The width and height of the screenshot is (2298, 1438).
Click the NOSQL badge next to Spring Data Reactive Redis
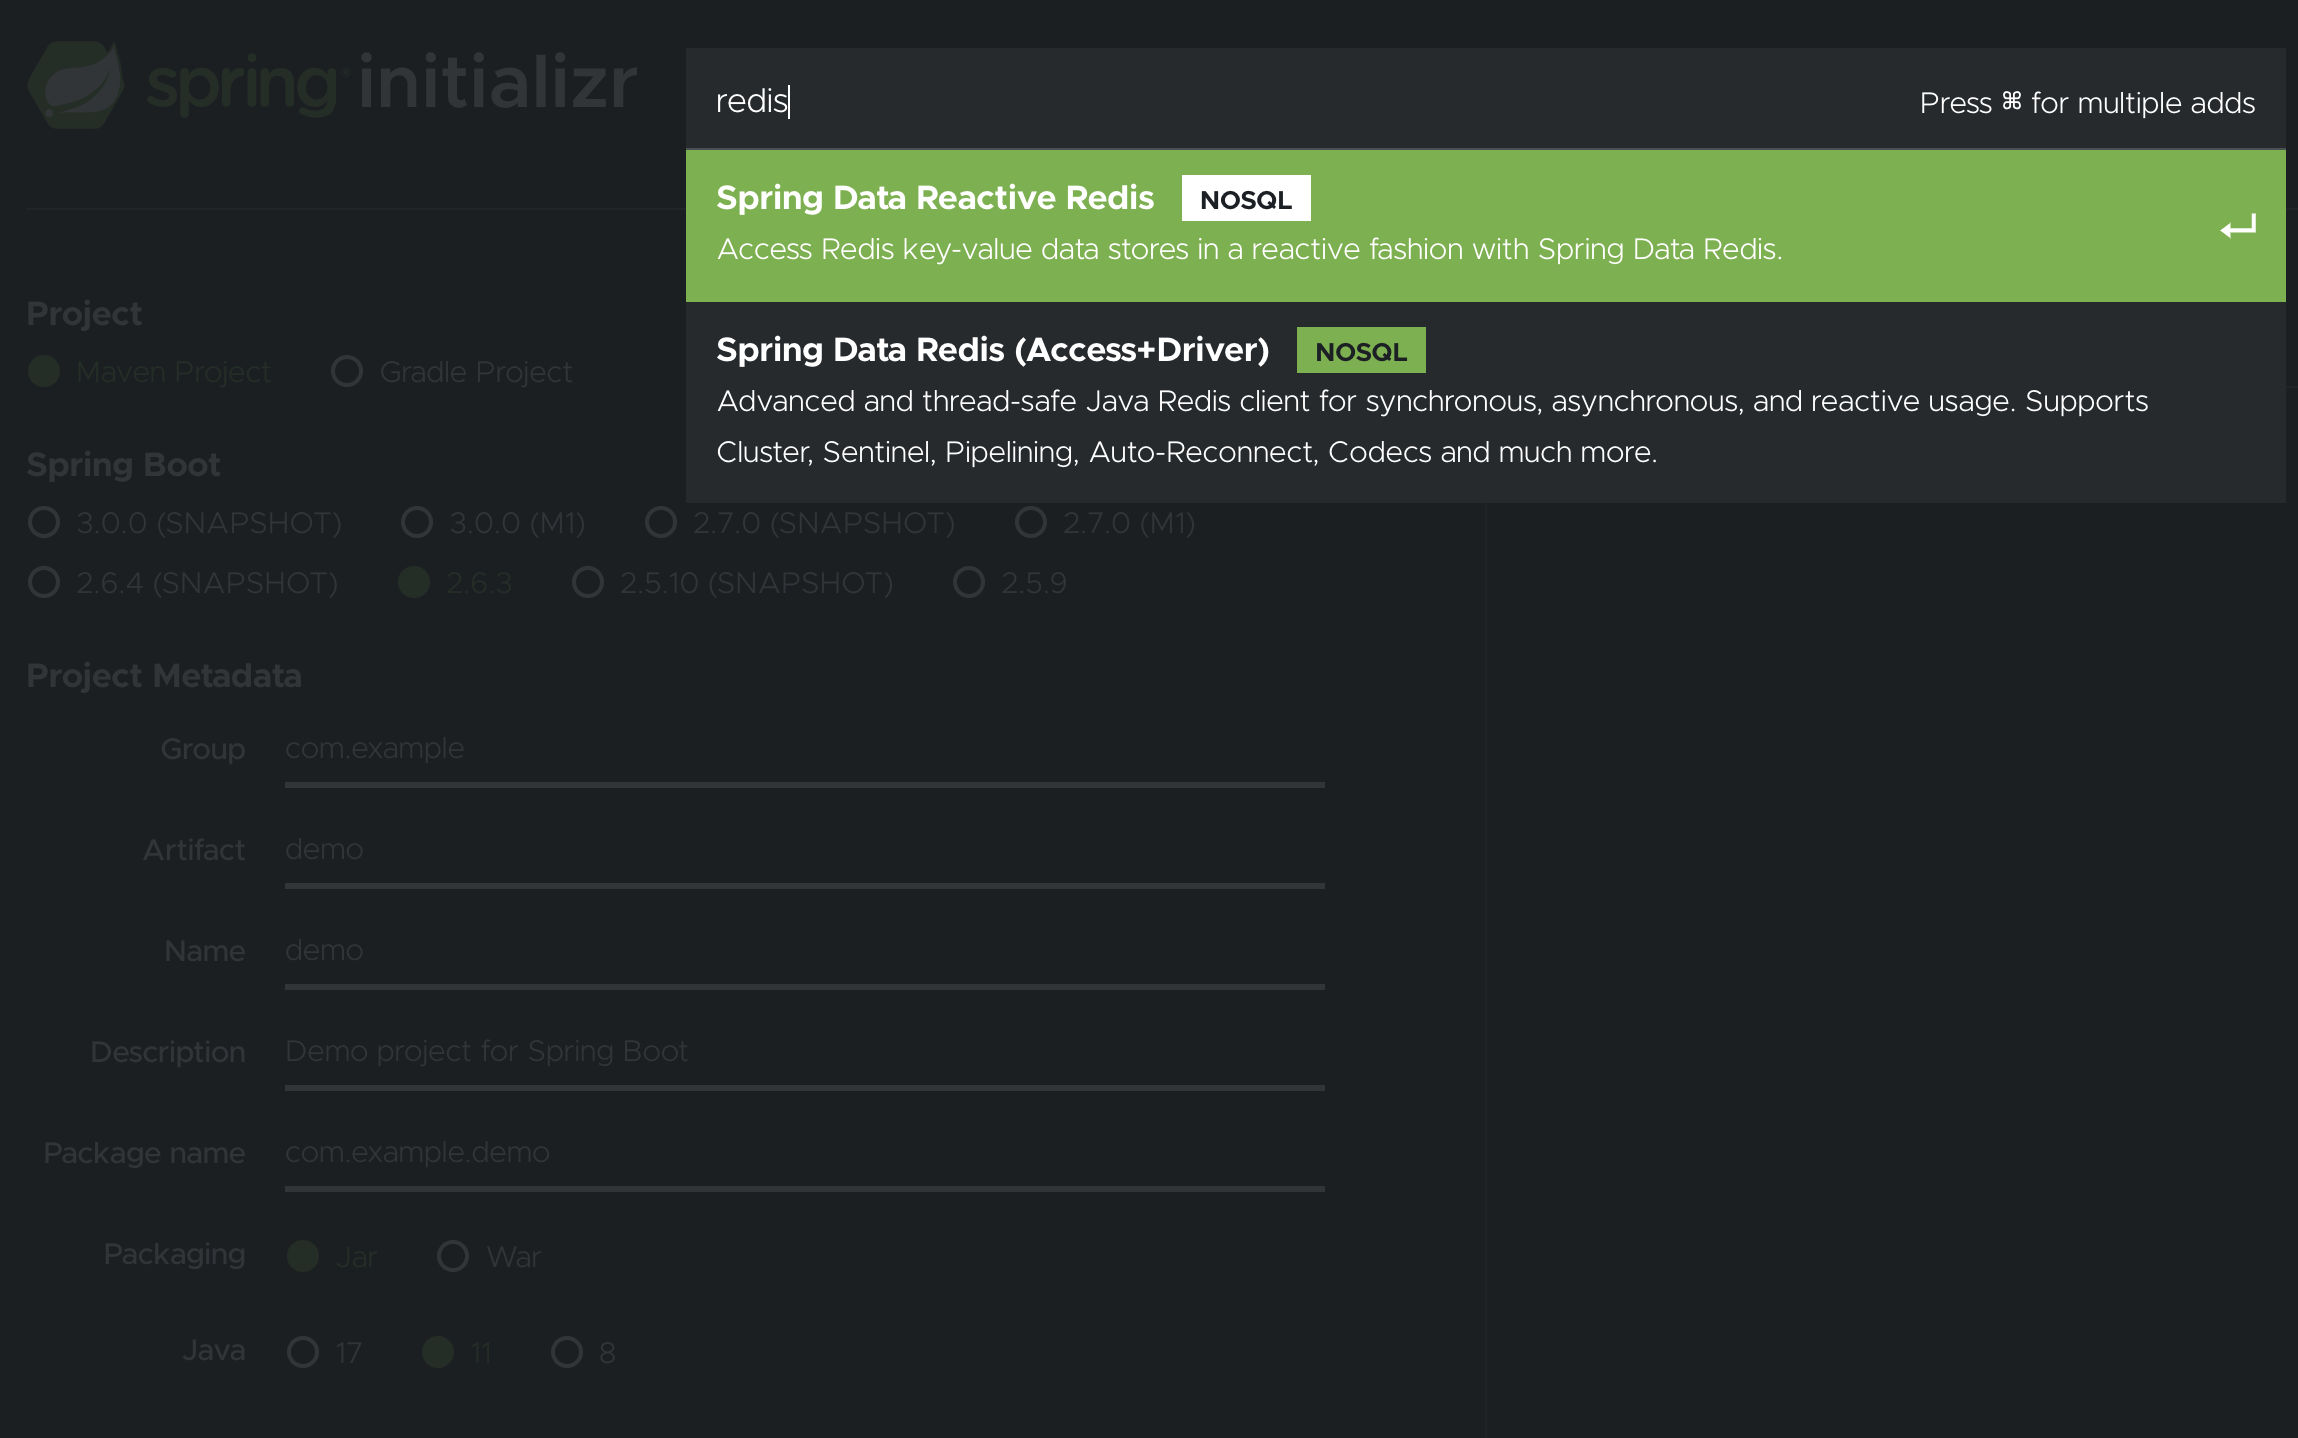1245,198
